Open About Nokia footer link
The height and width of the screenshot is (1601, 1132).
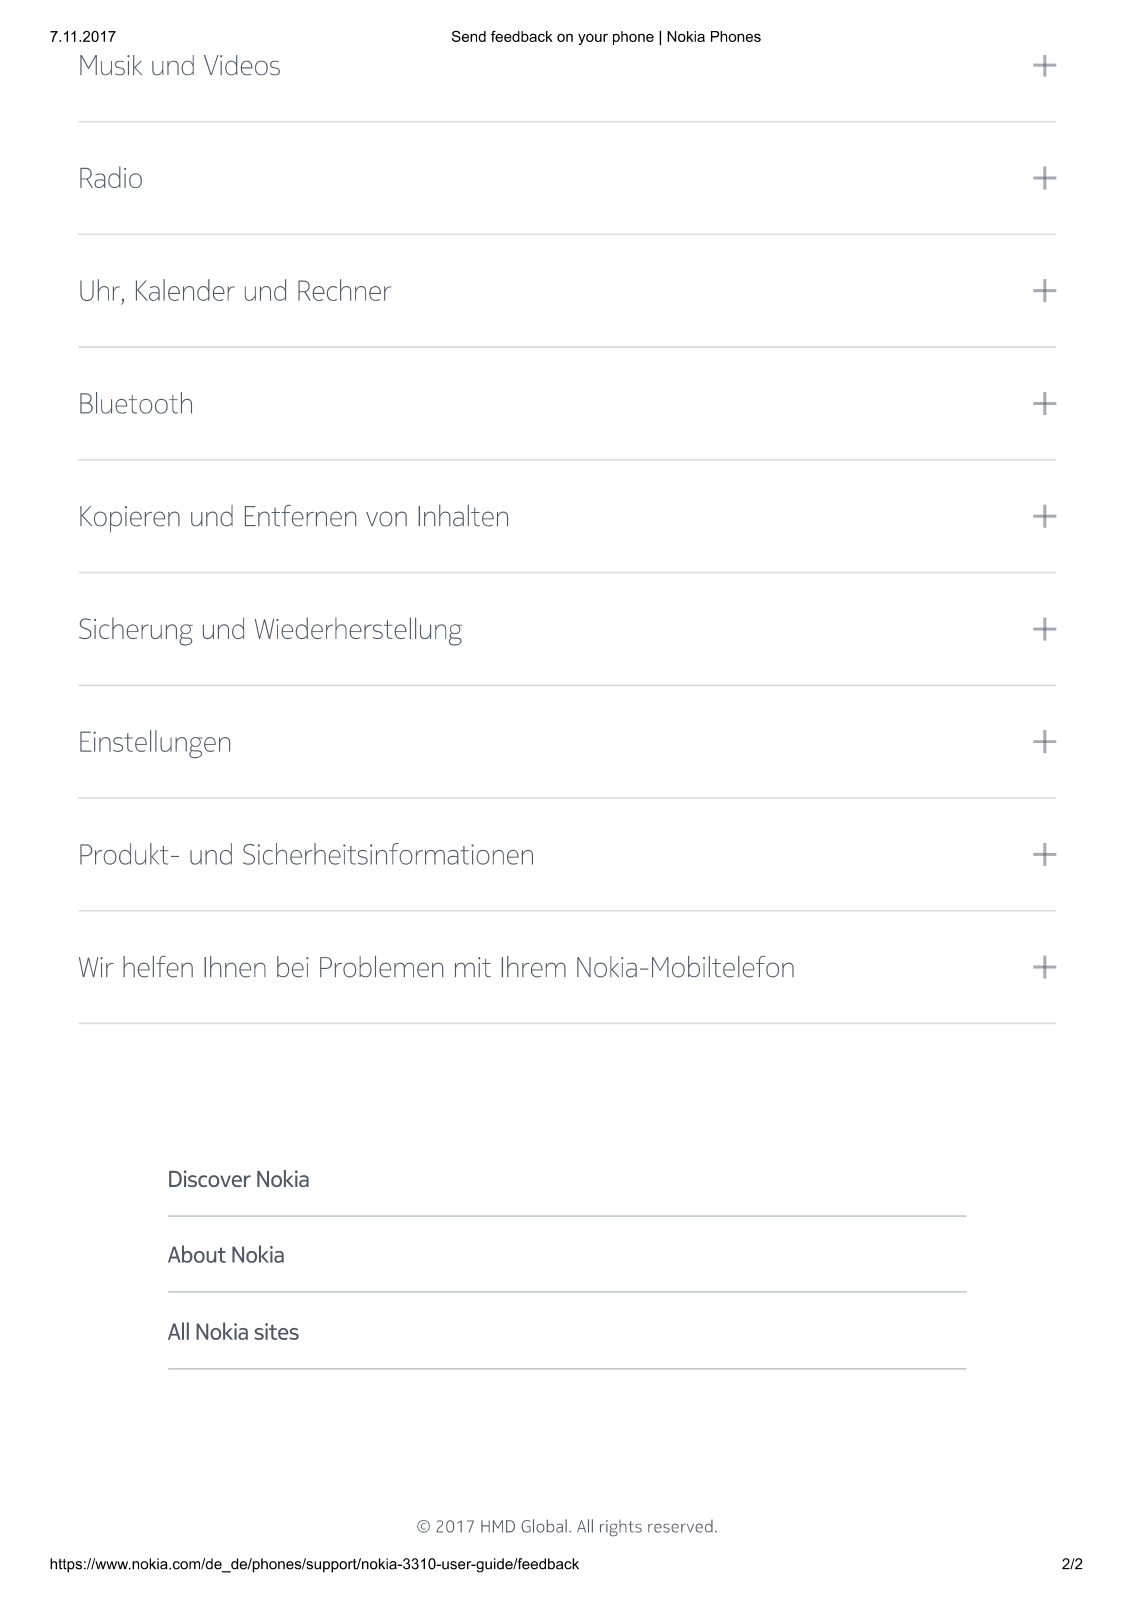pos(226,1255)
